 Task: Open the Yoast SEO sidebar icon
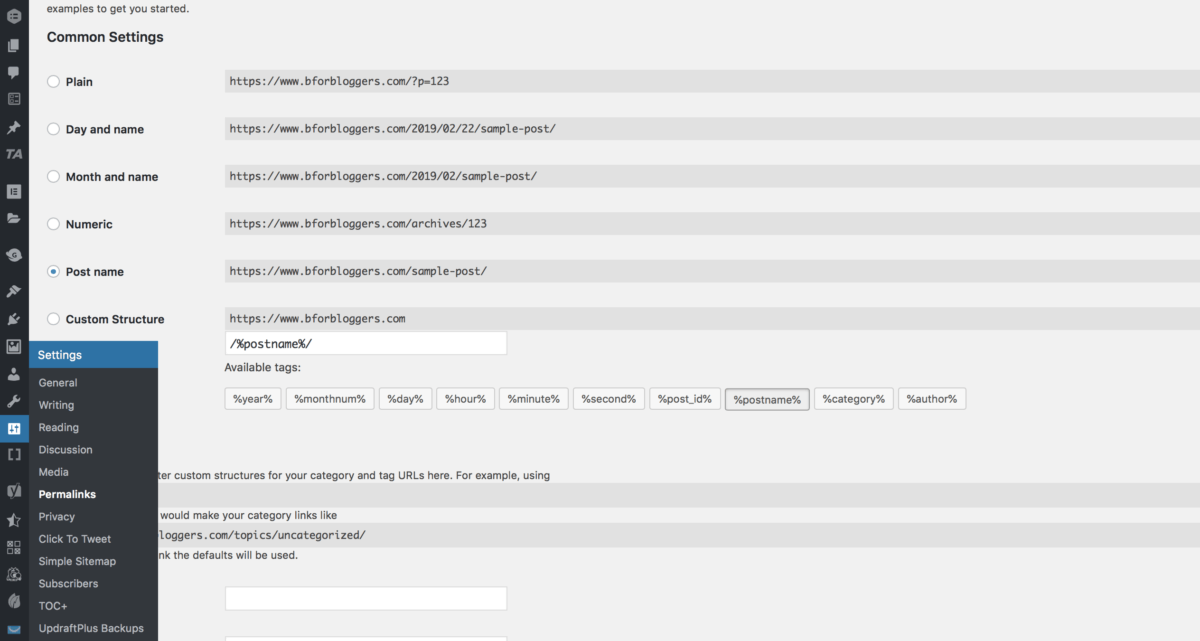(x=14, y=492)
